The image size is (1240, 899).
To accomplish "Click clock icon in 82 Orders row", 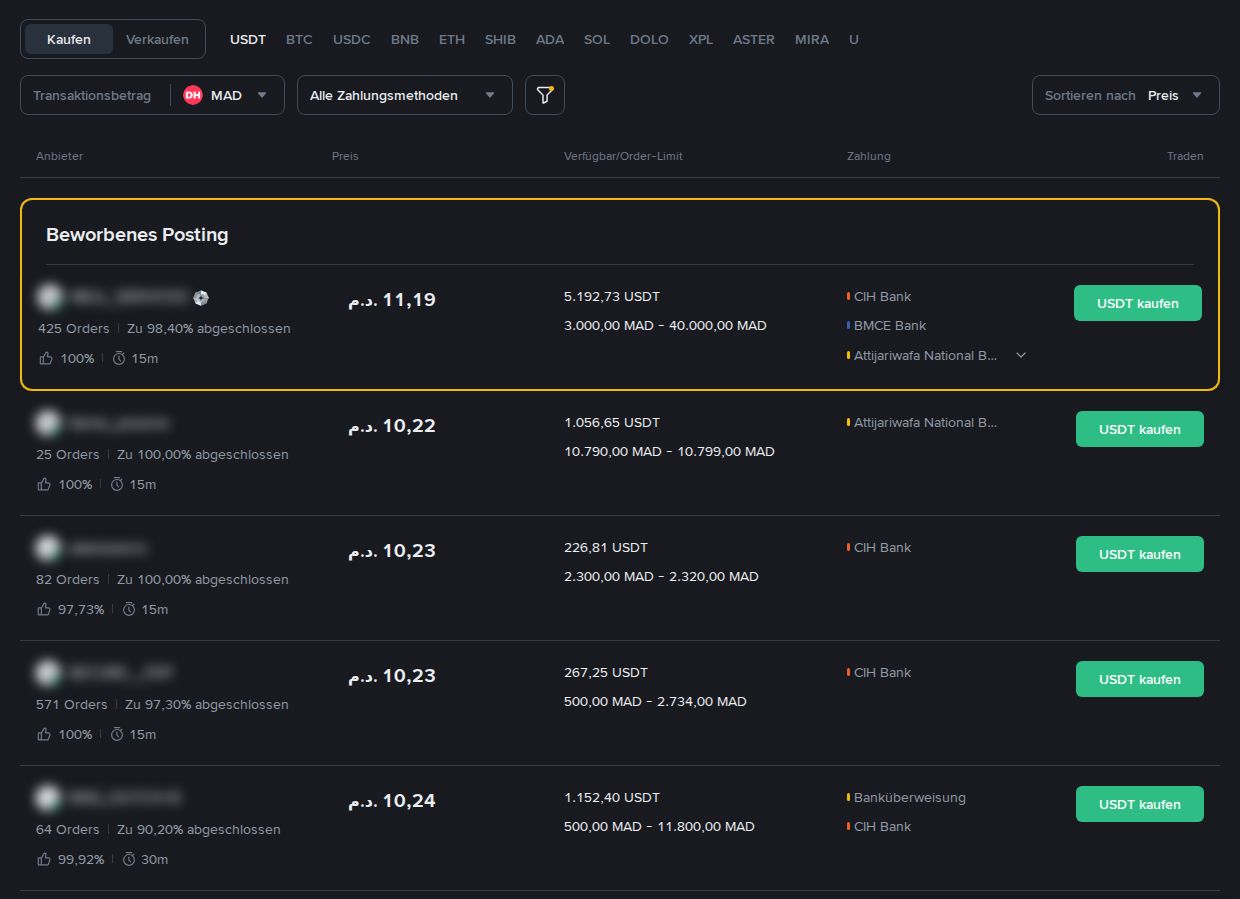I will click(x=129, y=609).
